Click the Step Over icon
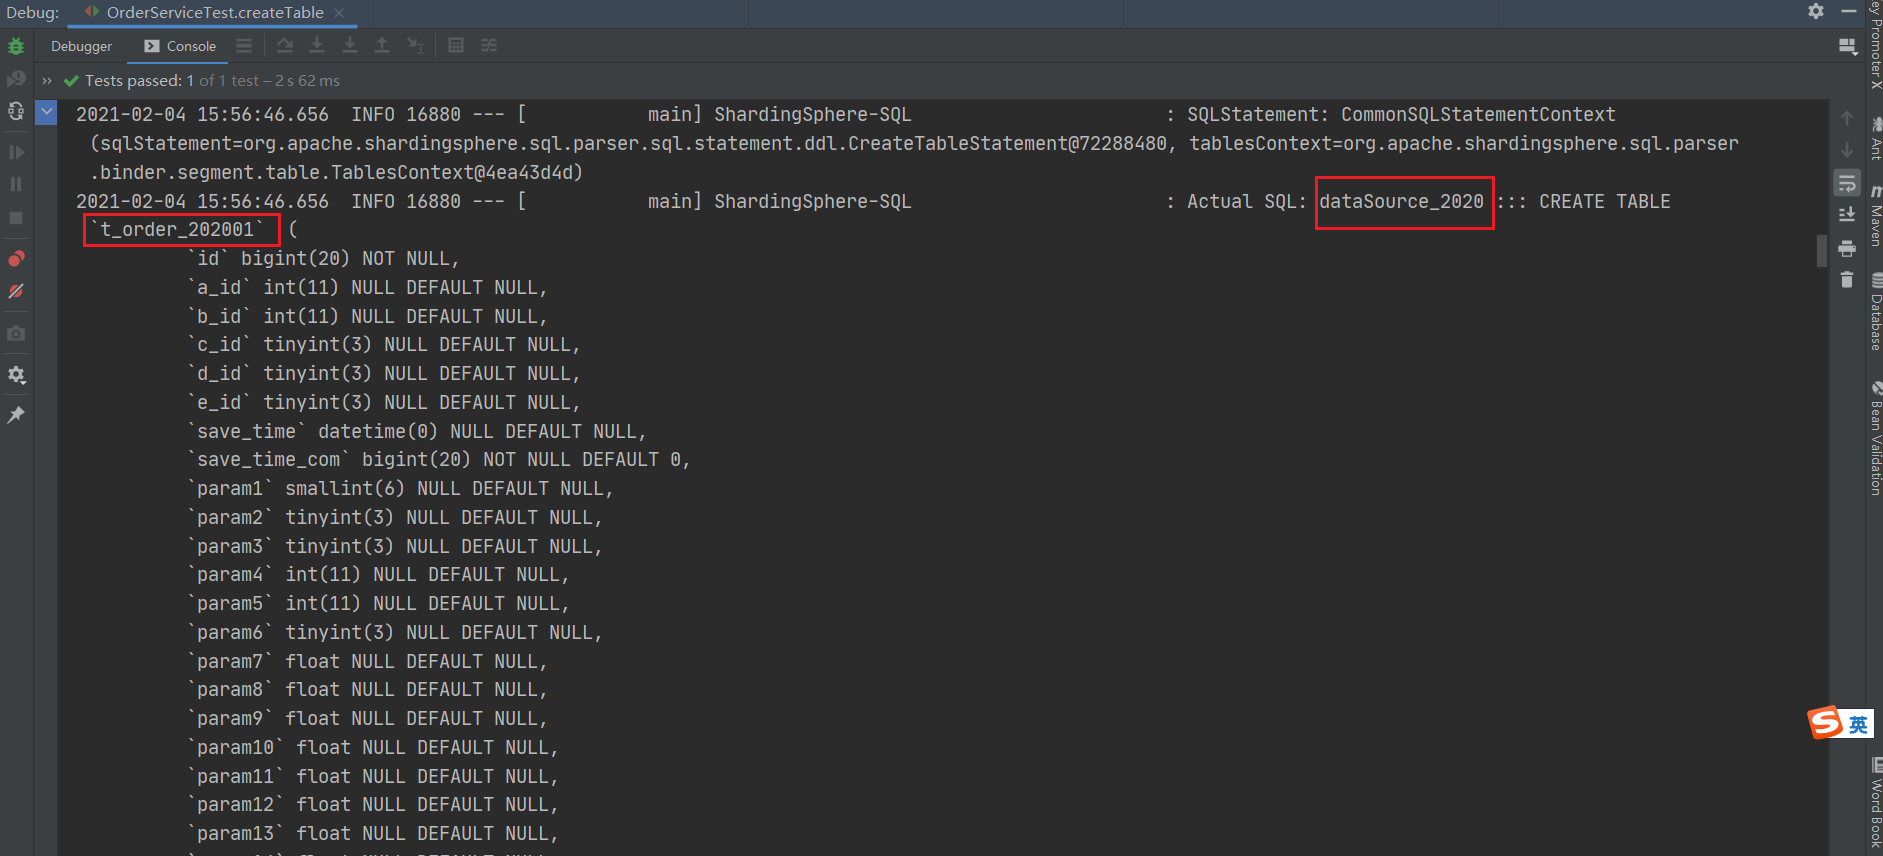The height and width of the screenshot is (856, 1883). click(x=285, y=46)
